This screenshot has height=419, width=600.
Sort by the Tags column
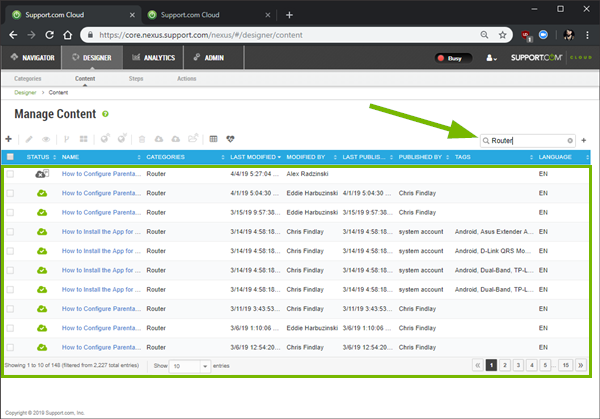(494, 157)
